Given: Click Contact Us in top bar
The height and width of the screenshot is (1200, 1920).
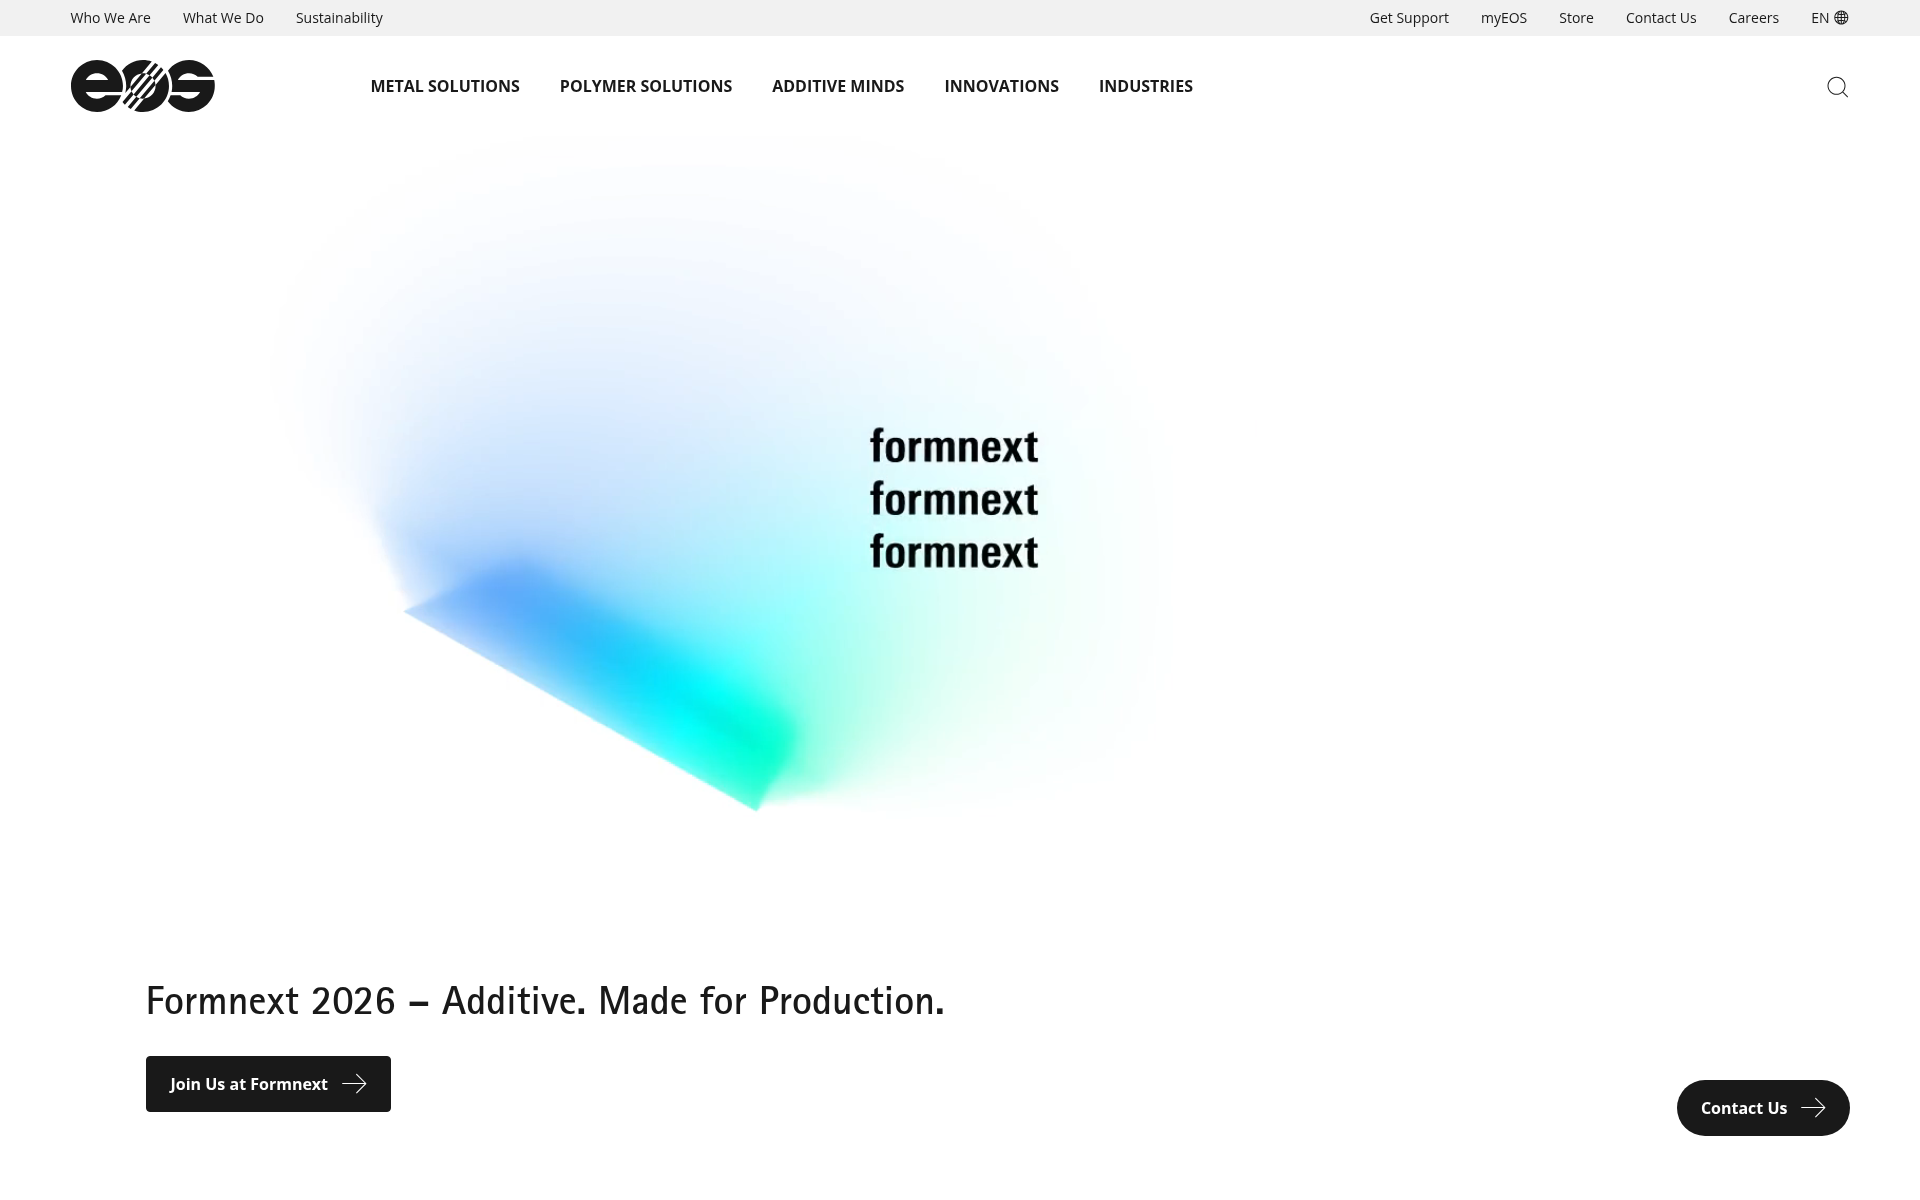Looking at the screenshot, I should [1660, 18].
